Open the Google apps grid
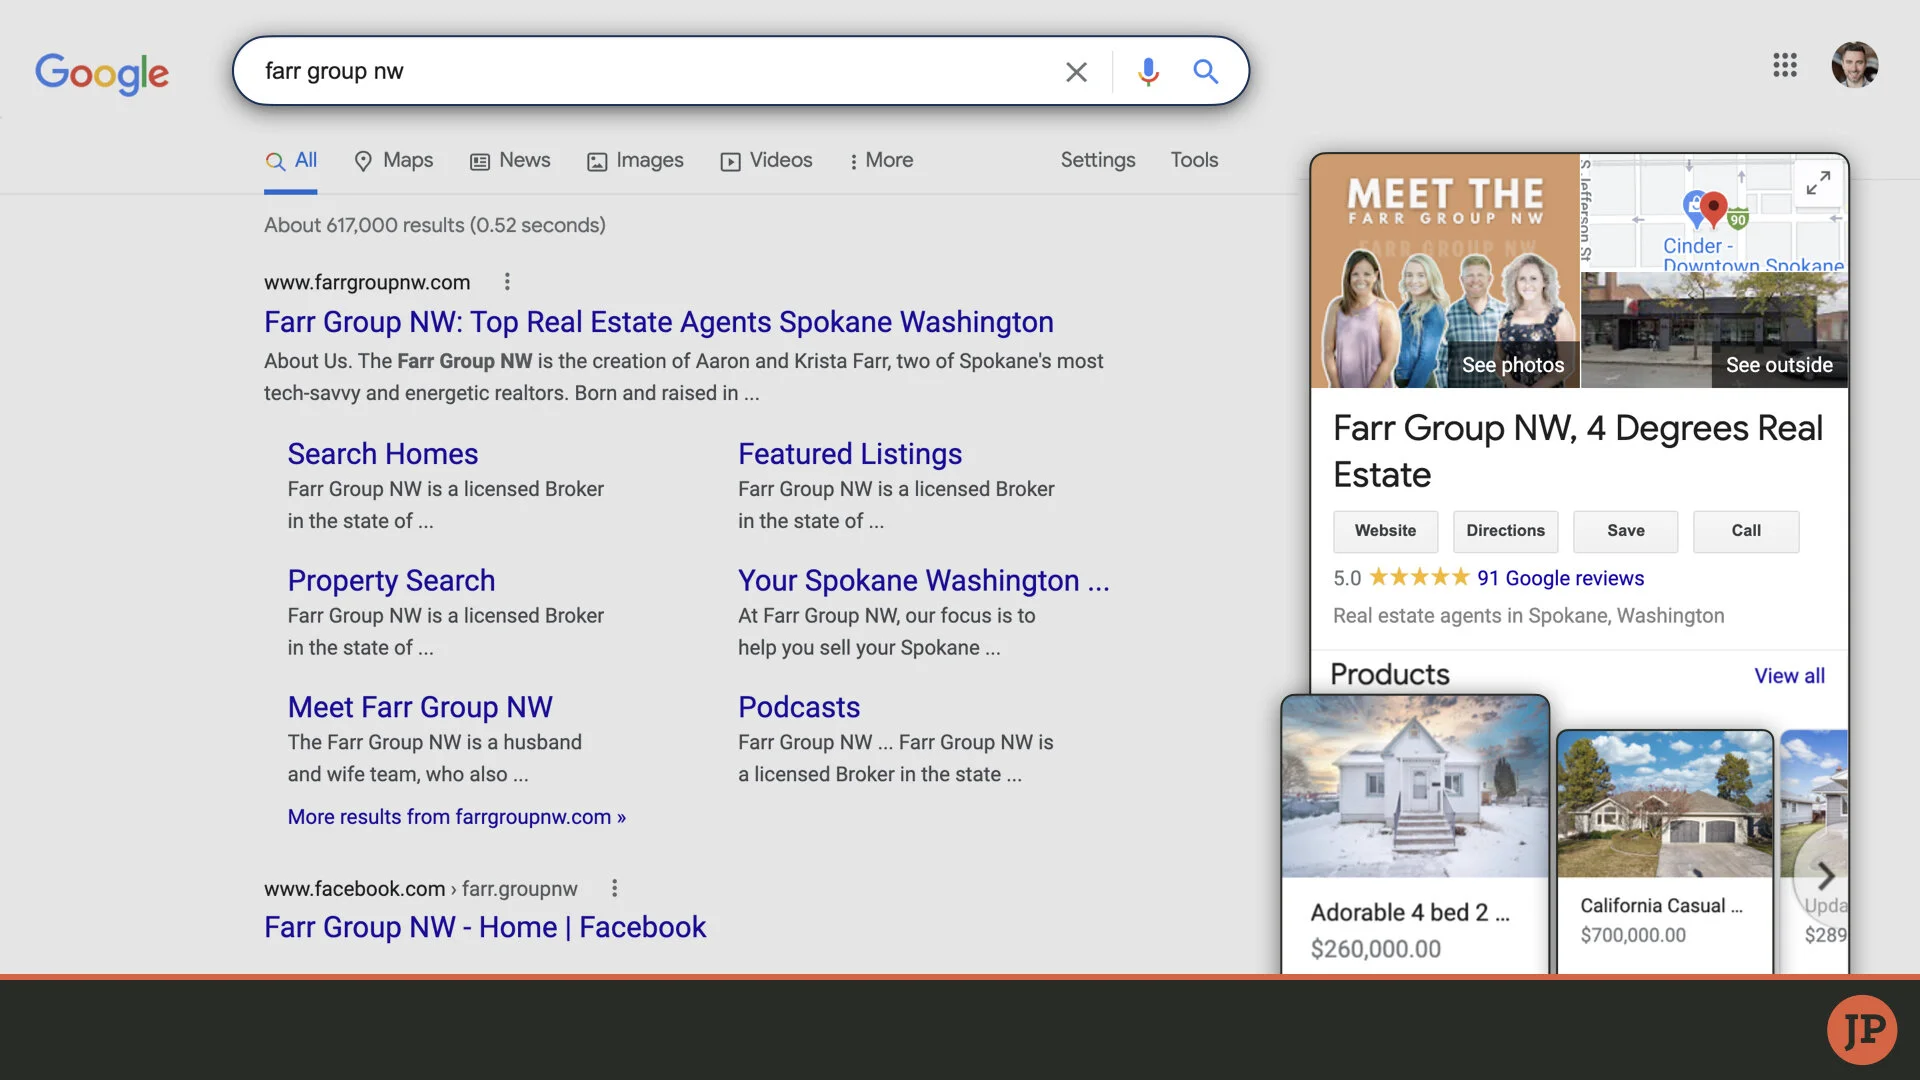This screenshot has height=1080, width=1920. 1785,65
